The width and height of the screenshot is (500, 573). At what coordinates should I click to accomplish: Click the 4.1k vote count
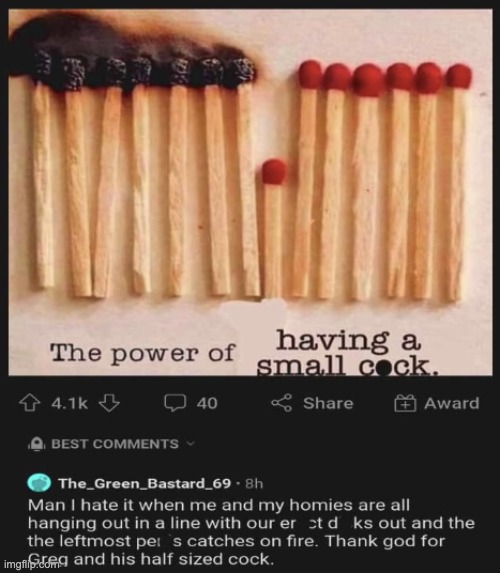click(69, 403)
